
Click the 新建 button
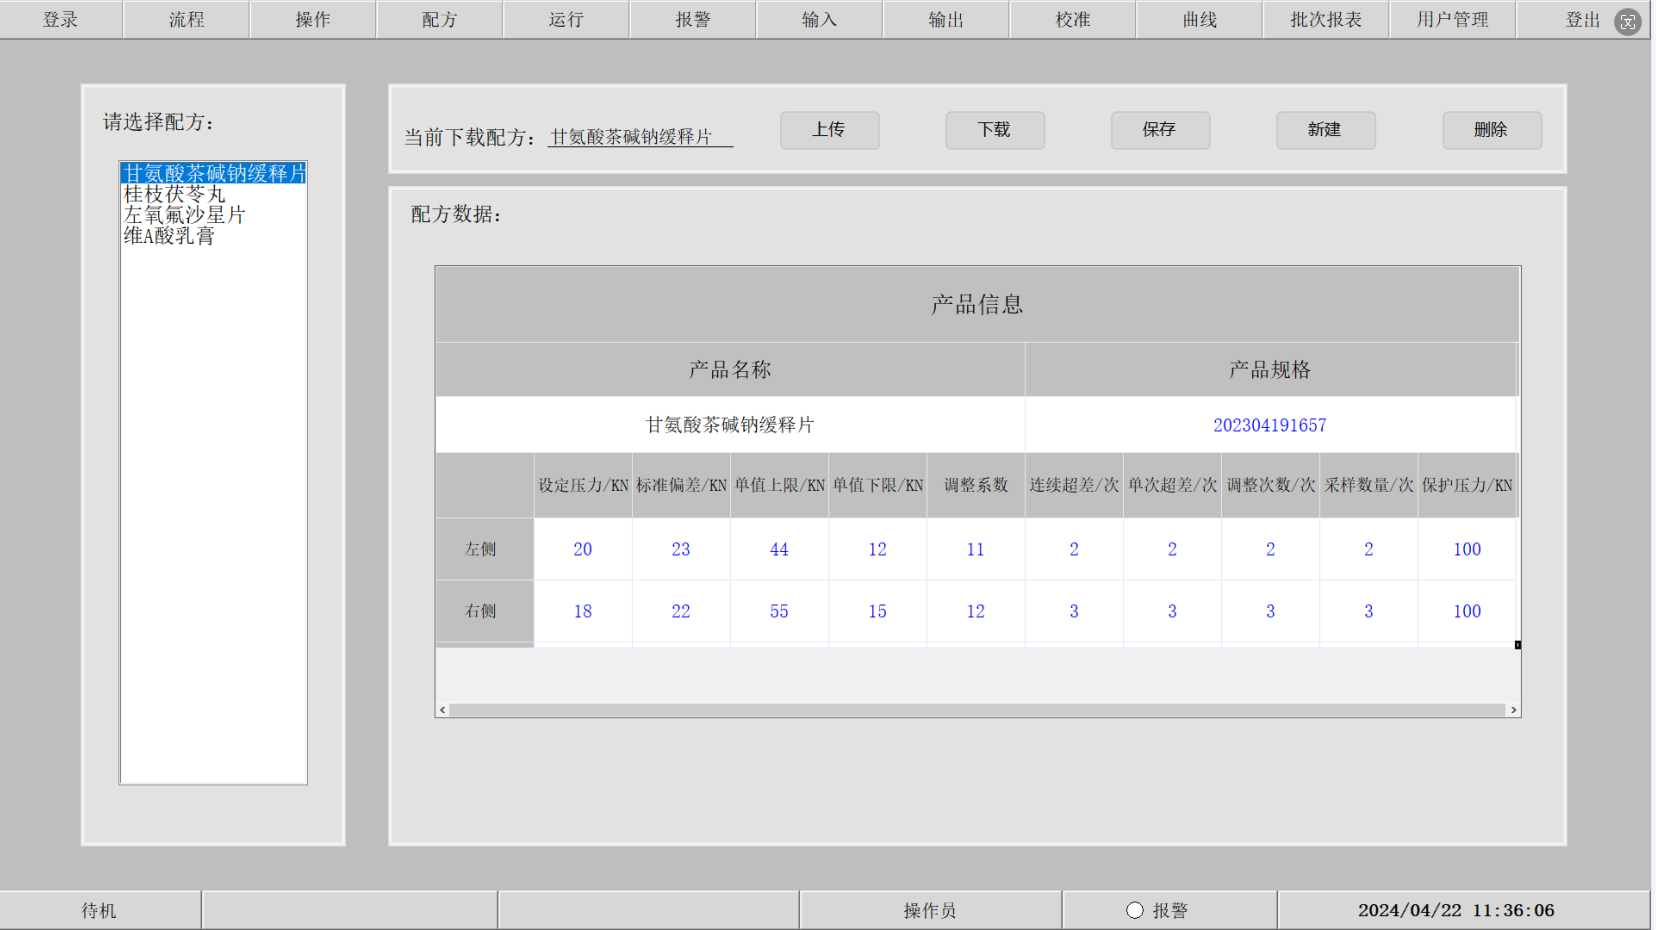[1325, 130]
